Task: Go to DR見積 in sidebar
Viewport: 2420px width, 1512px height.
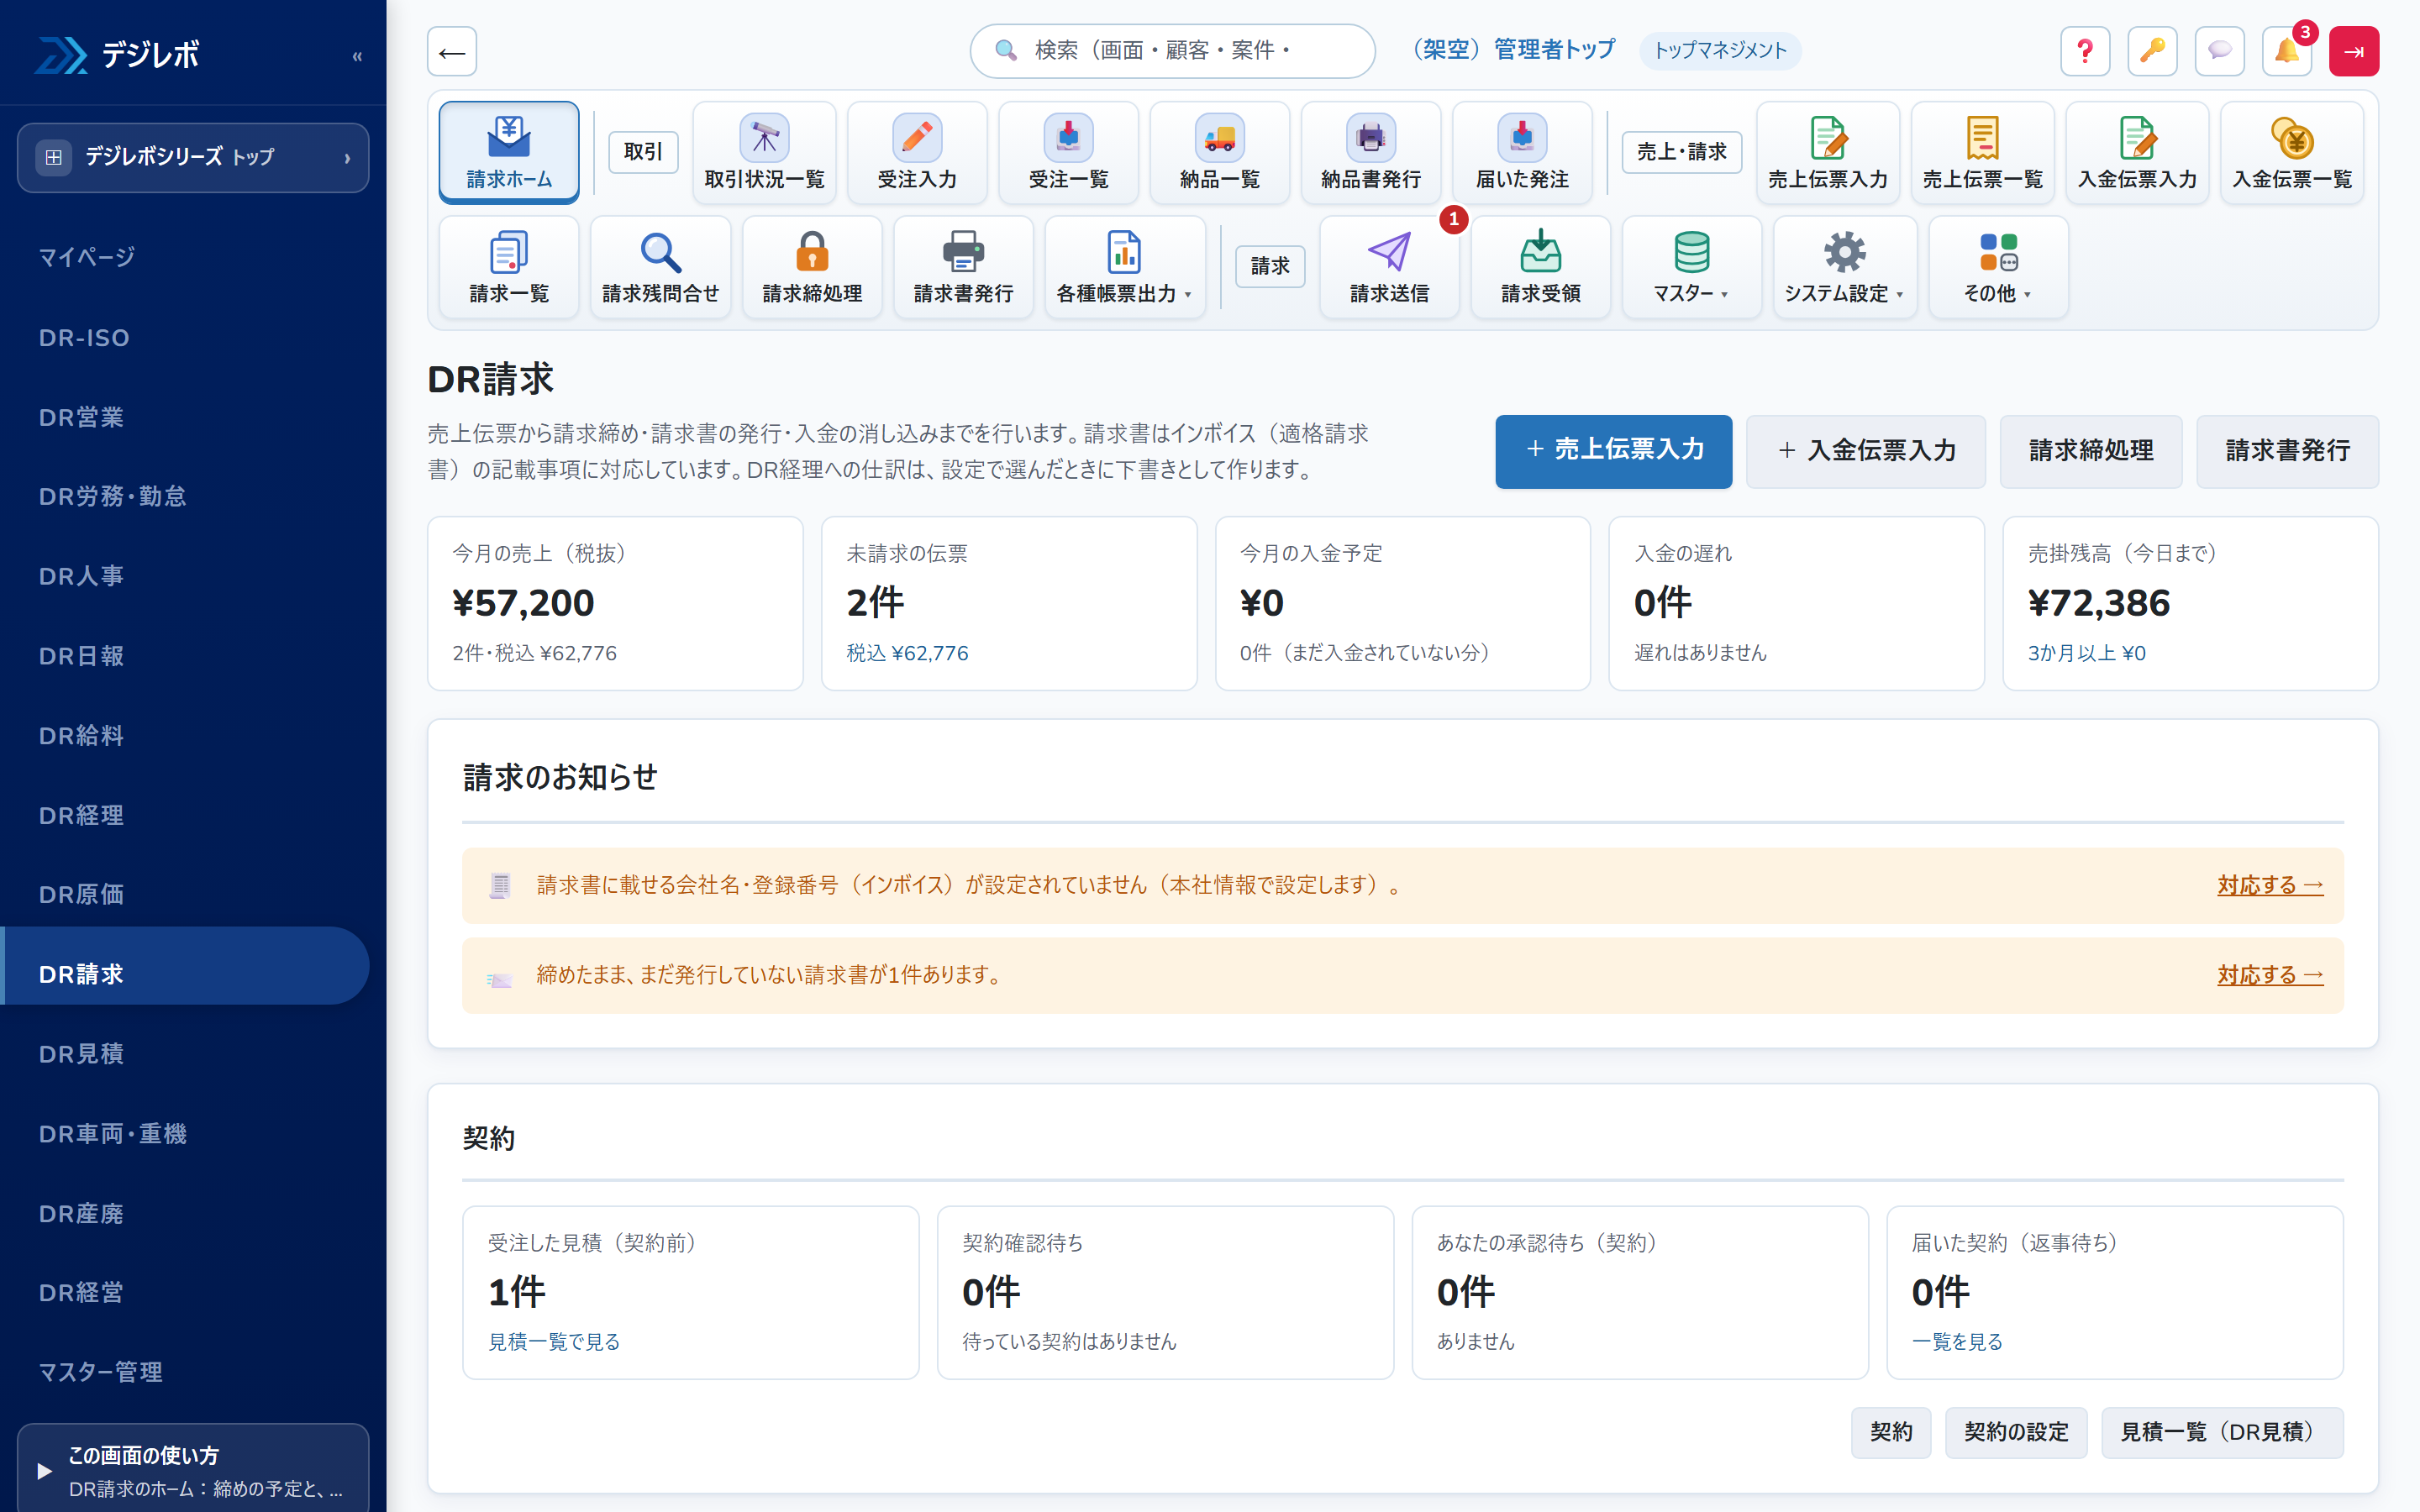Action: coord(185,1054)
